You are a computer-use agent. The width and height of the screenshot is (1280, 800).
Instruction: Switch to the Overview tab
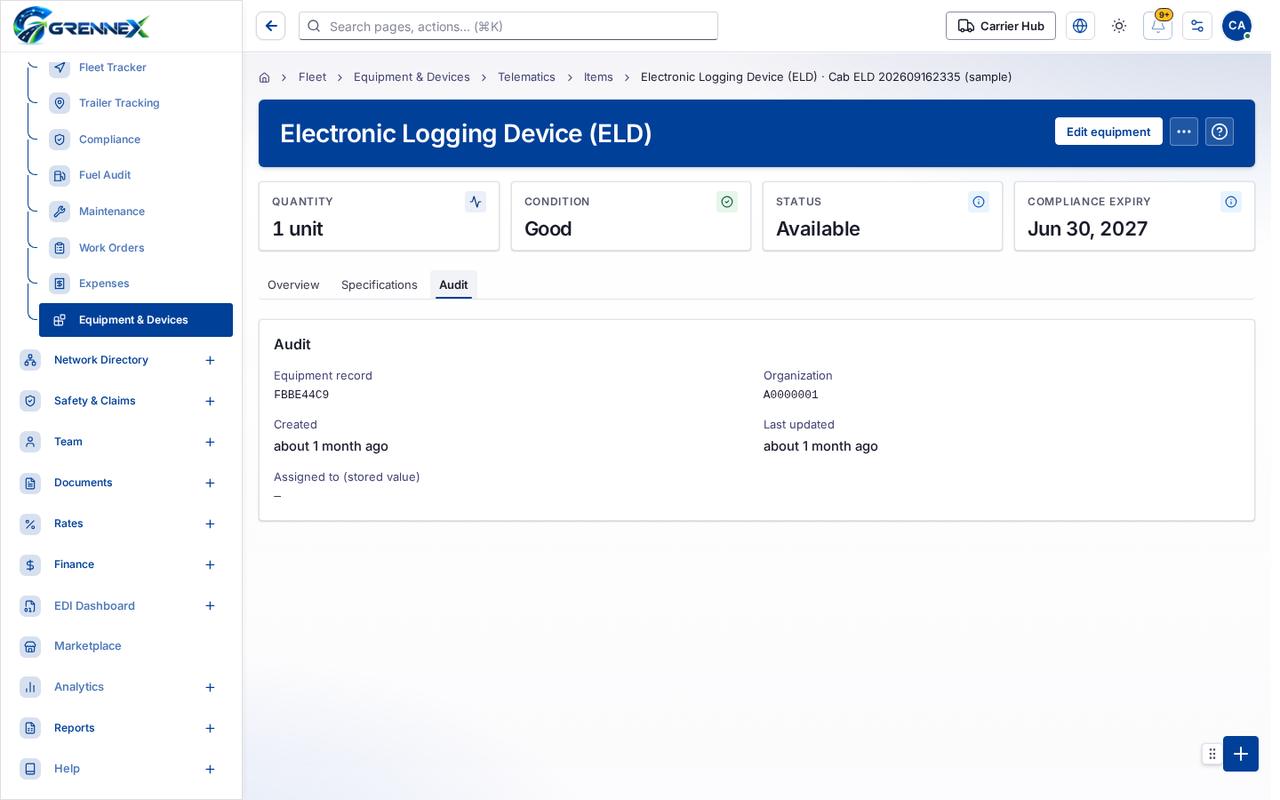tap(293, 285)
